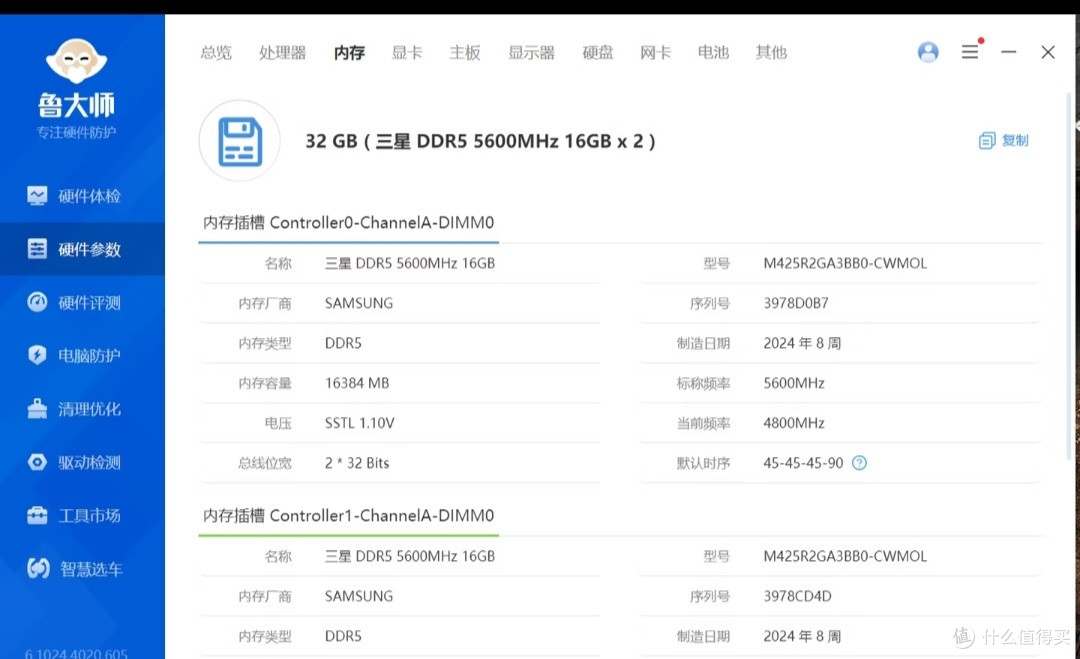Click the title 32 GB ( 三星 DDR5 5600MHz 16GB x 2 )

tap(480, 141)
